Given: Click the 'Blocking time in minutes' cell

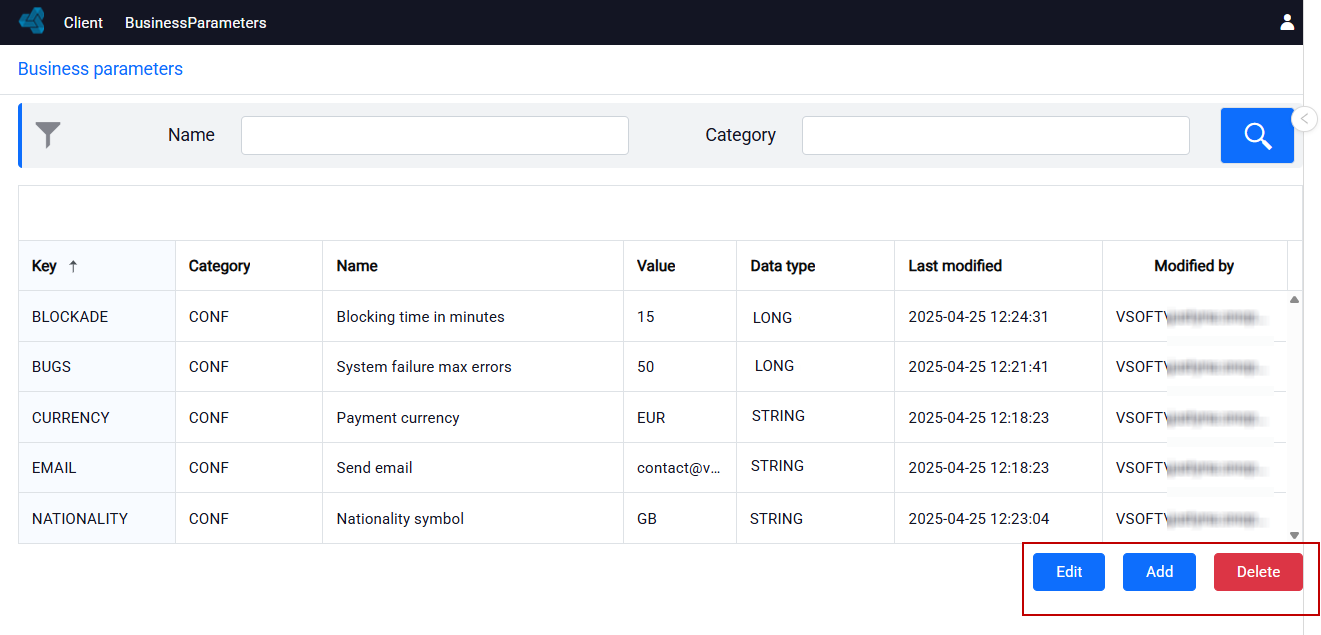Looking at the screenshot, I should (473, 317).
